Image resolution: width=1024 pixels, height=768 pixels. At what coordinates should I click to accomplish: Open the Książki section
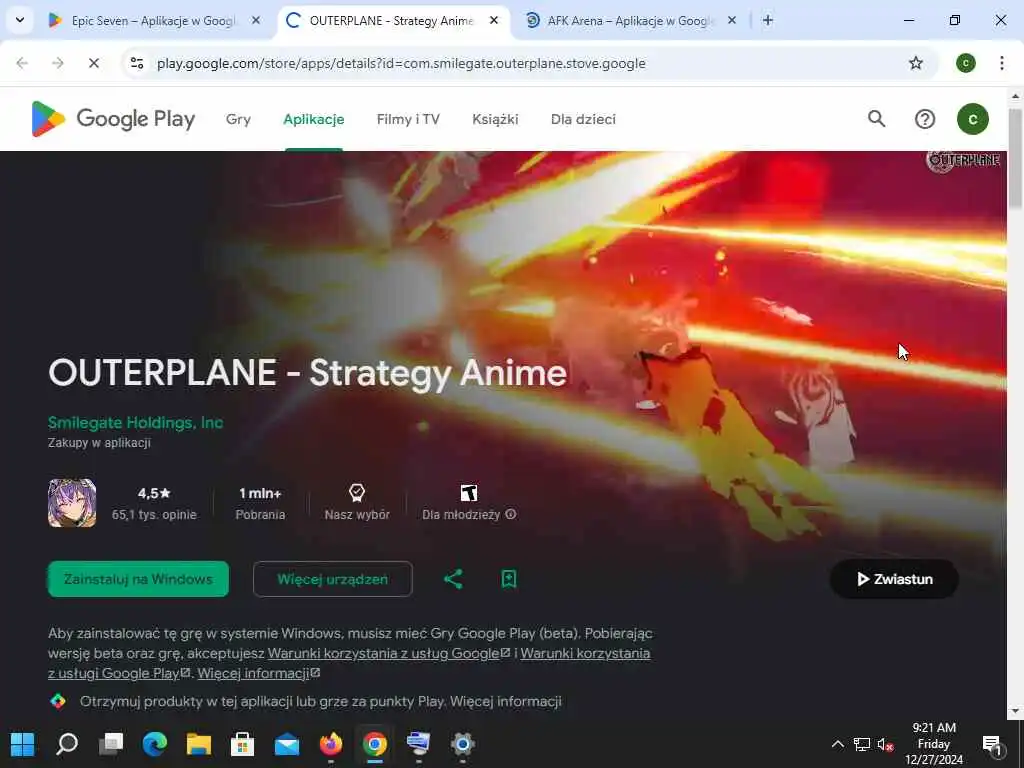tap(495, 119)
